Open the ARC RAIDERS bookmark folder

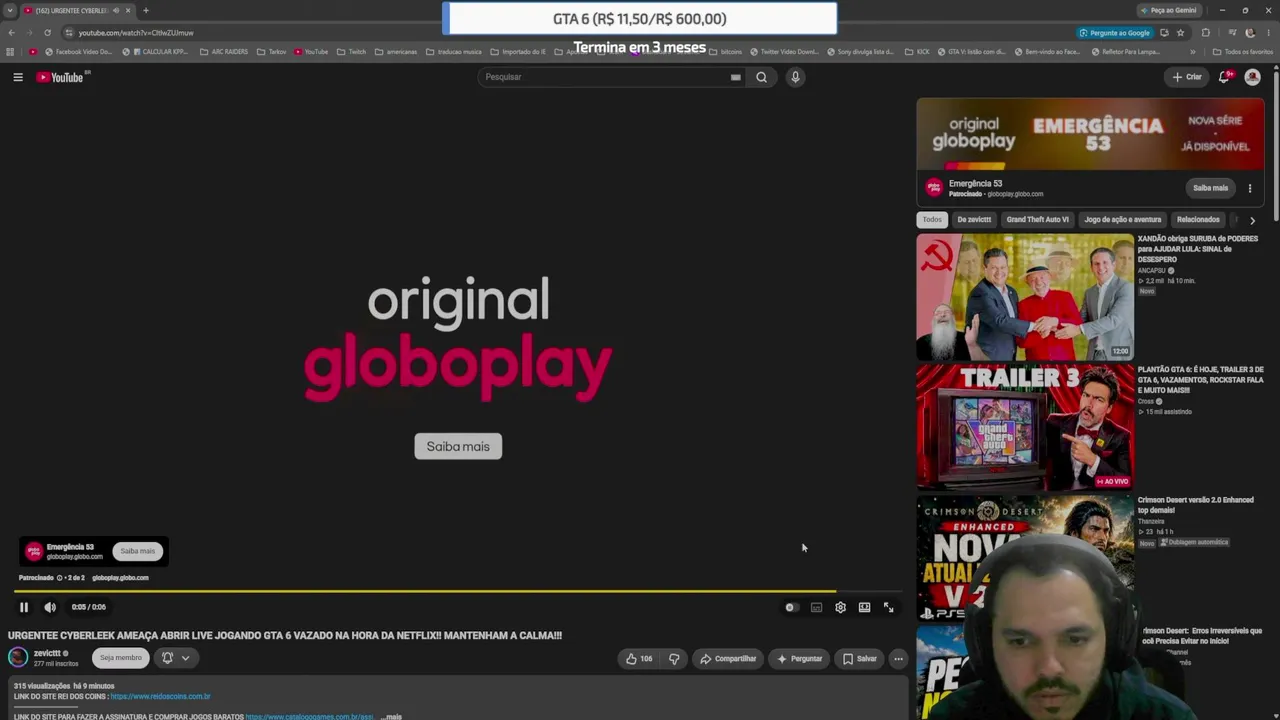point(224,51)
